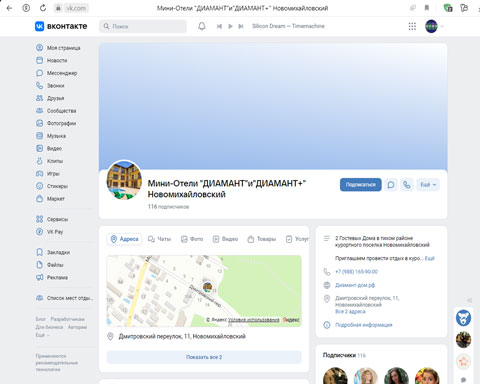Click the bookmark icon in address bar
The width and height of the screenshot is (480, 384).
coord(427,8)
